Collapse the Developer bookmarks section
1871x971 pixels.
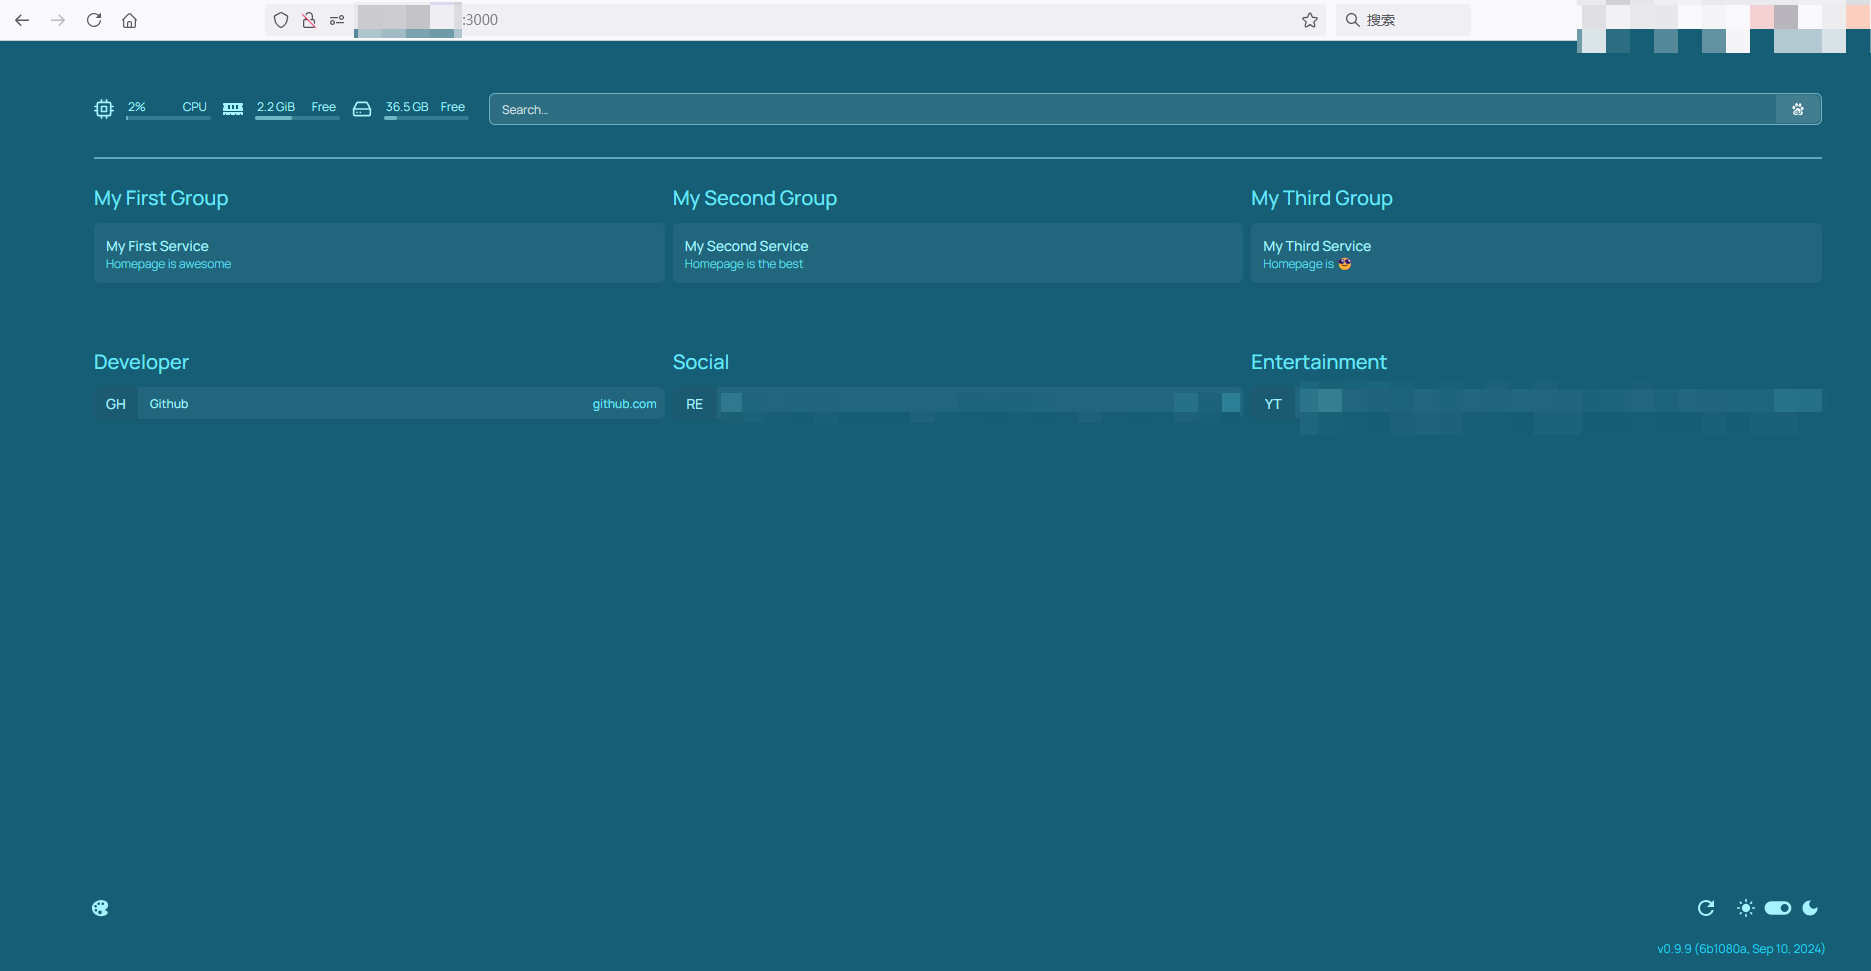pyautogui.click(x=141, y=362)
